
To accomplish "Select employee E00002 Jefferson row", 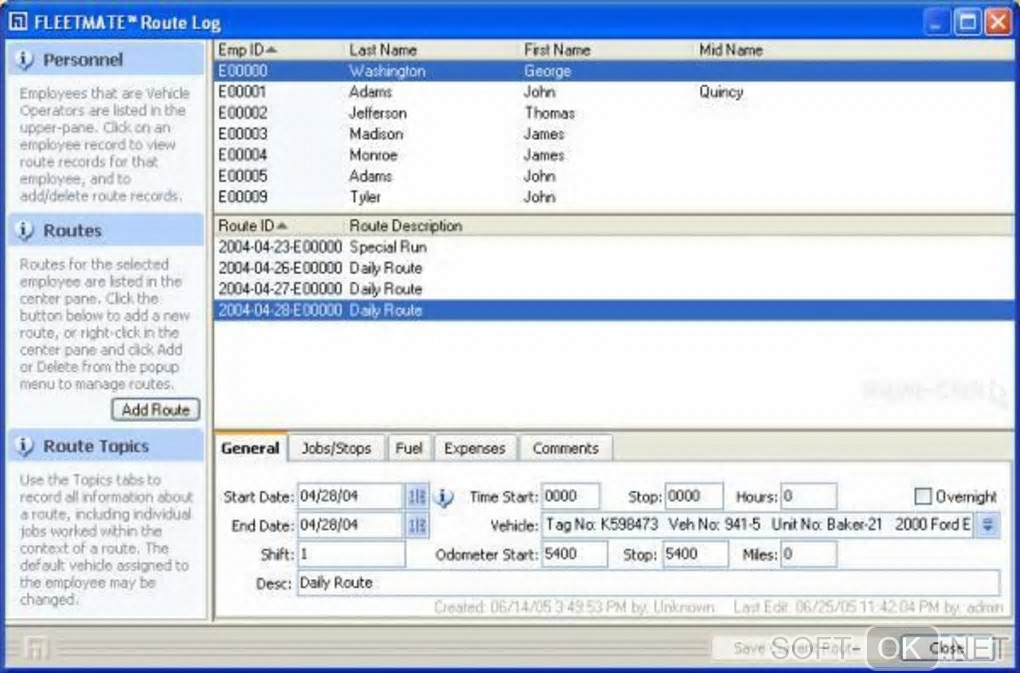I will pos(613,113).
